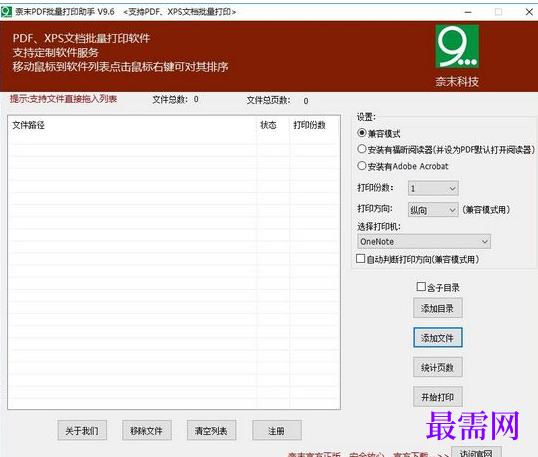Open 关于我们 about dialog
The width and height of the screenshot is (538, 457).
tap(82, 430)
